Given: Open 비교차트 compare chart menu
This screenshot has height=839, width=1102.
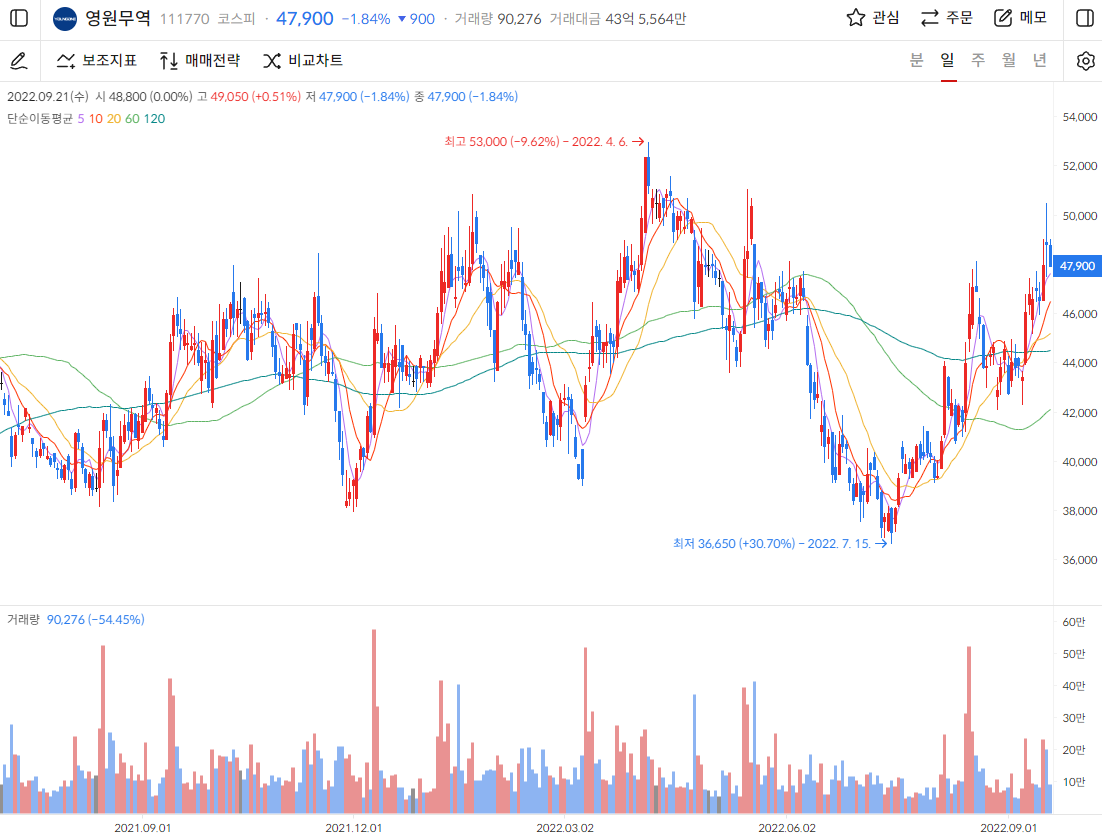Looking at the screenshot, I should pos(303,61).
